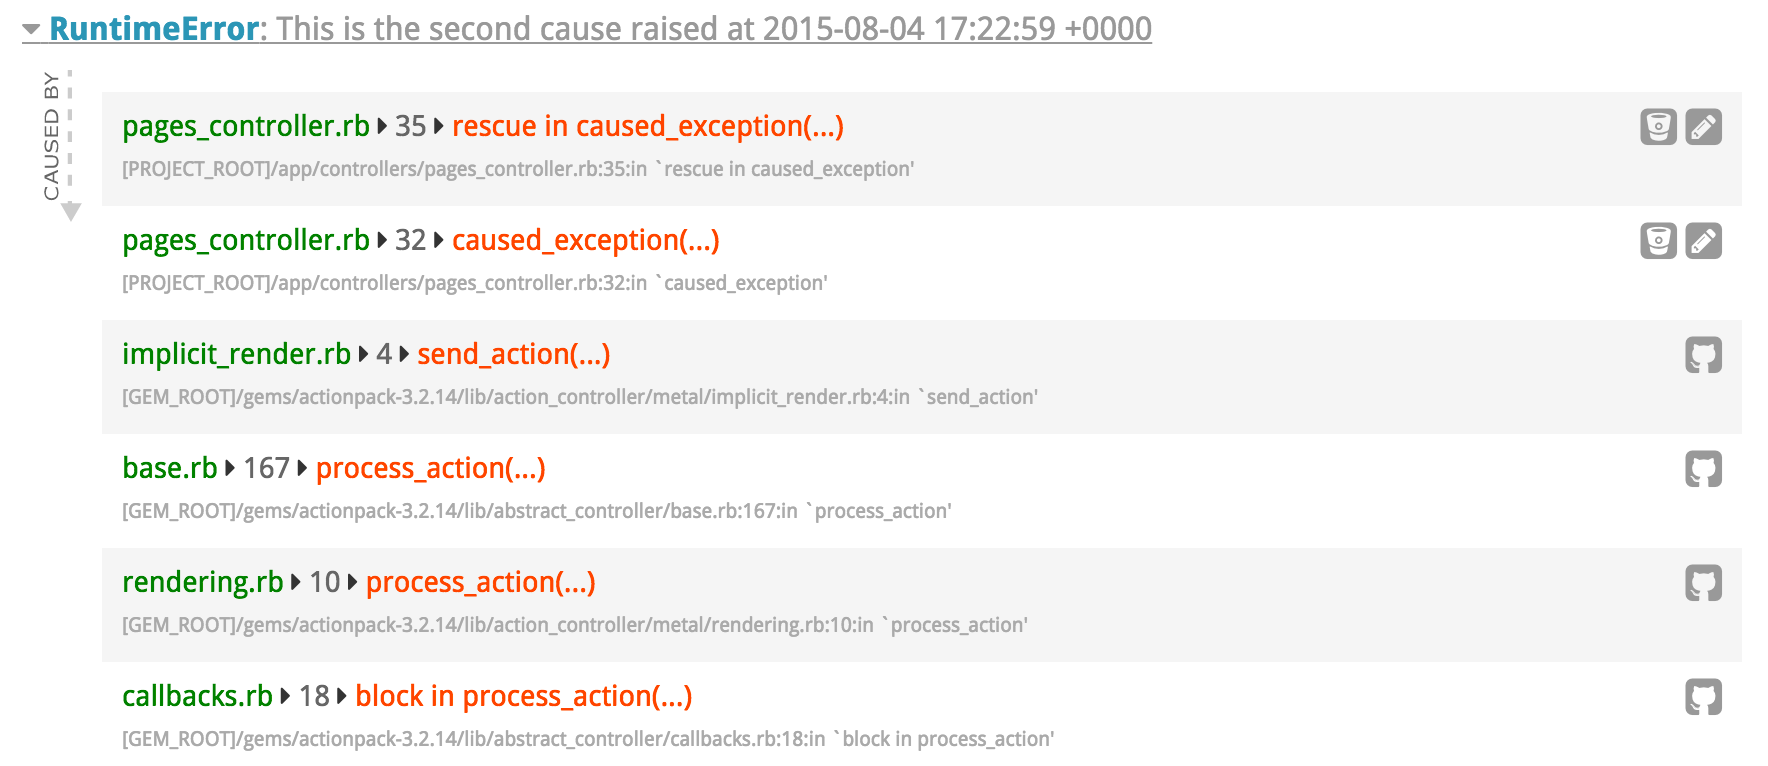
Task: Click pages_controller.rb filename on line 32 row
Action: (x=245, y=241)
